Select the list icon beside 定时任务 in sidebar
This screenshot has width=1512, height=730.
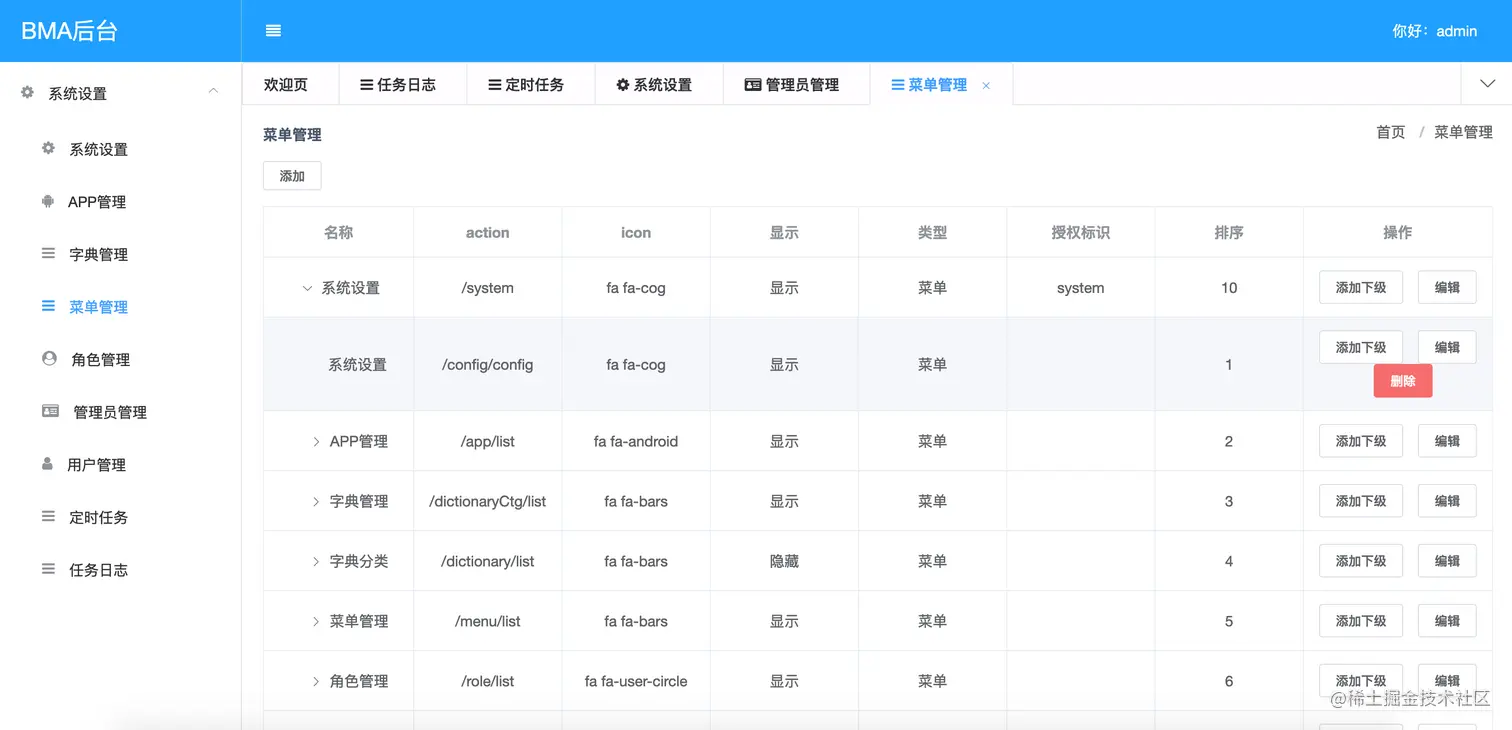tap(47, 516)
